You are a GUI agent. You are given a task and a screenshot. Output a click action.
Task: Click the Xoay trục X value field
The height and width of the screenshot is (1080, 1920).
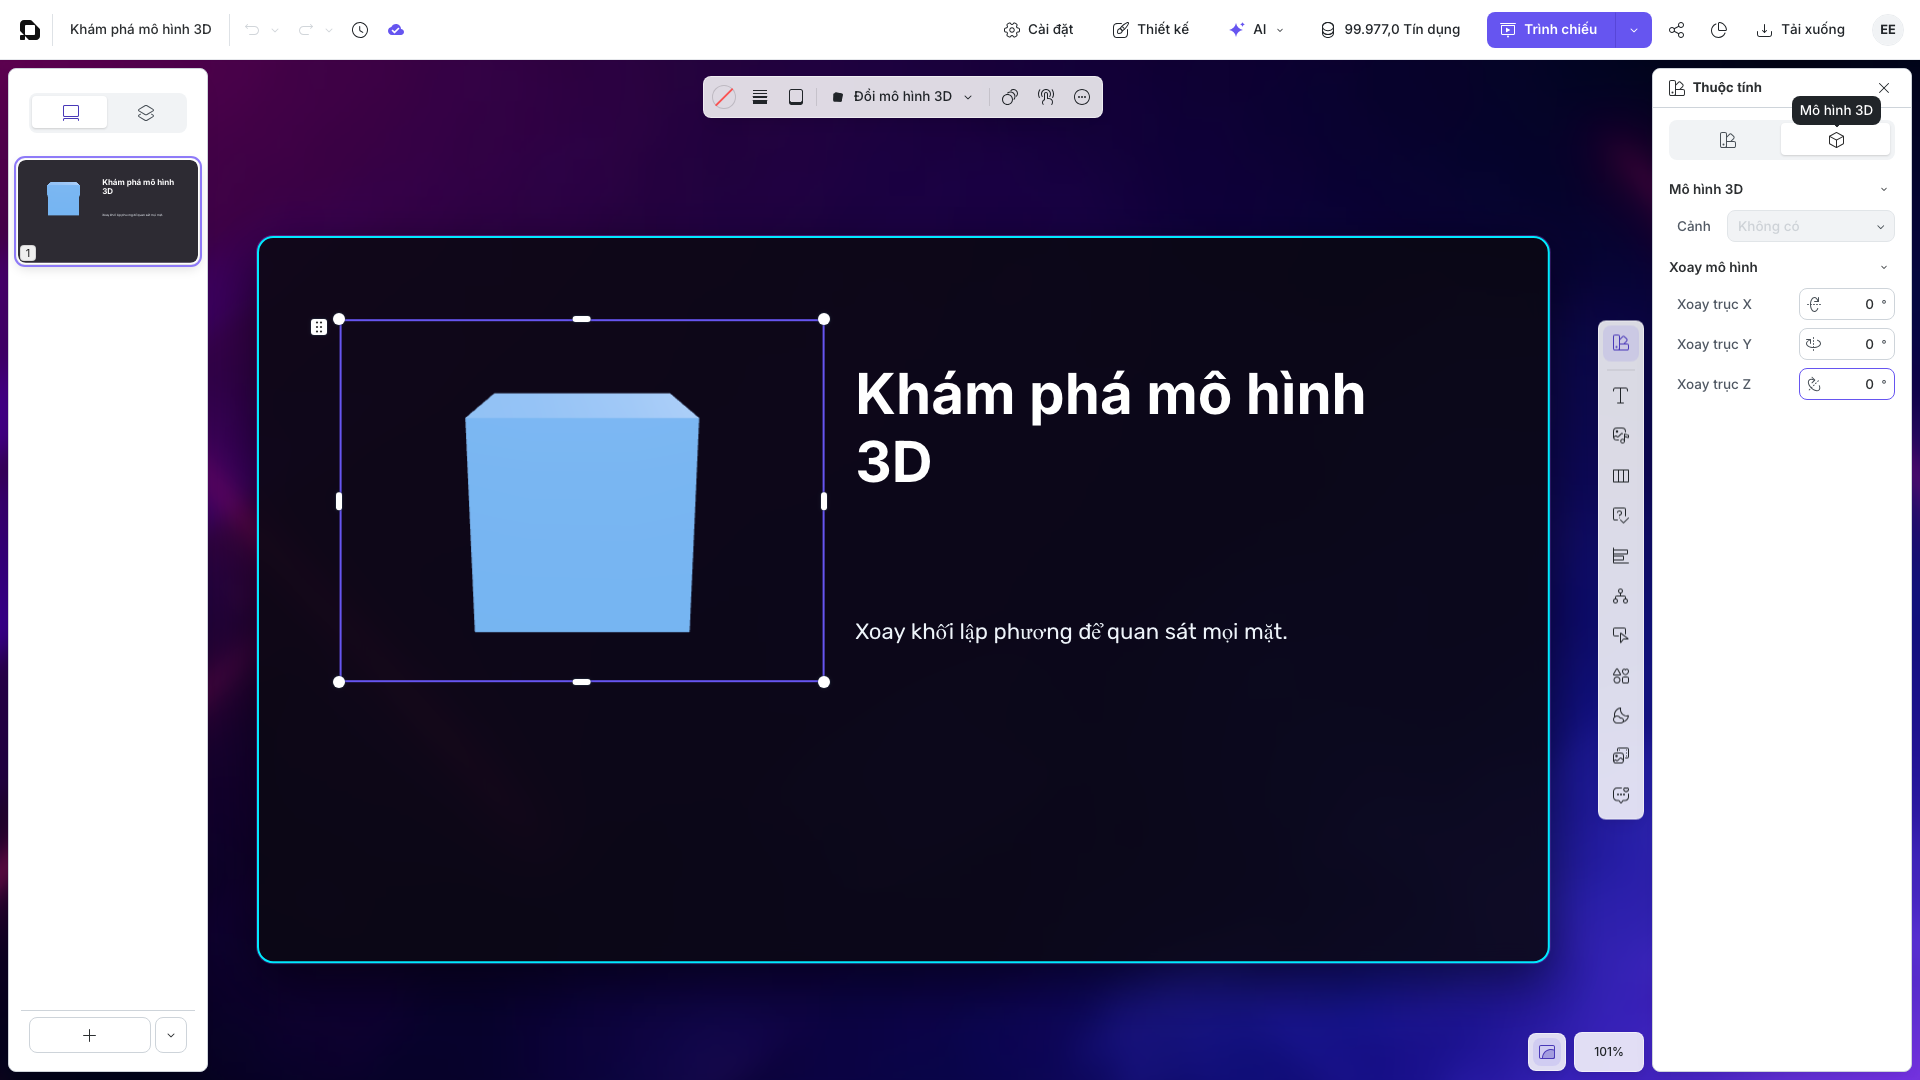(x=1846, y=304)
